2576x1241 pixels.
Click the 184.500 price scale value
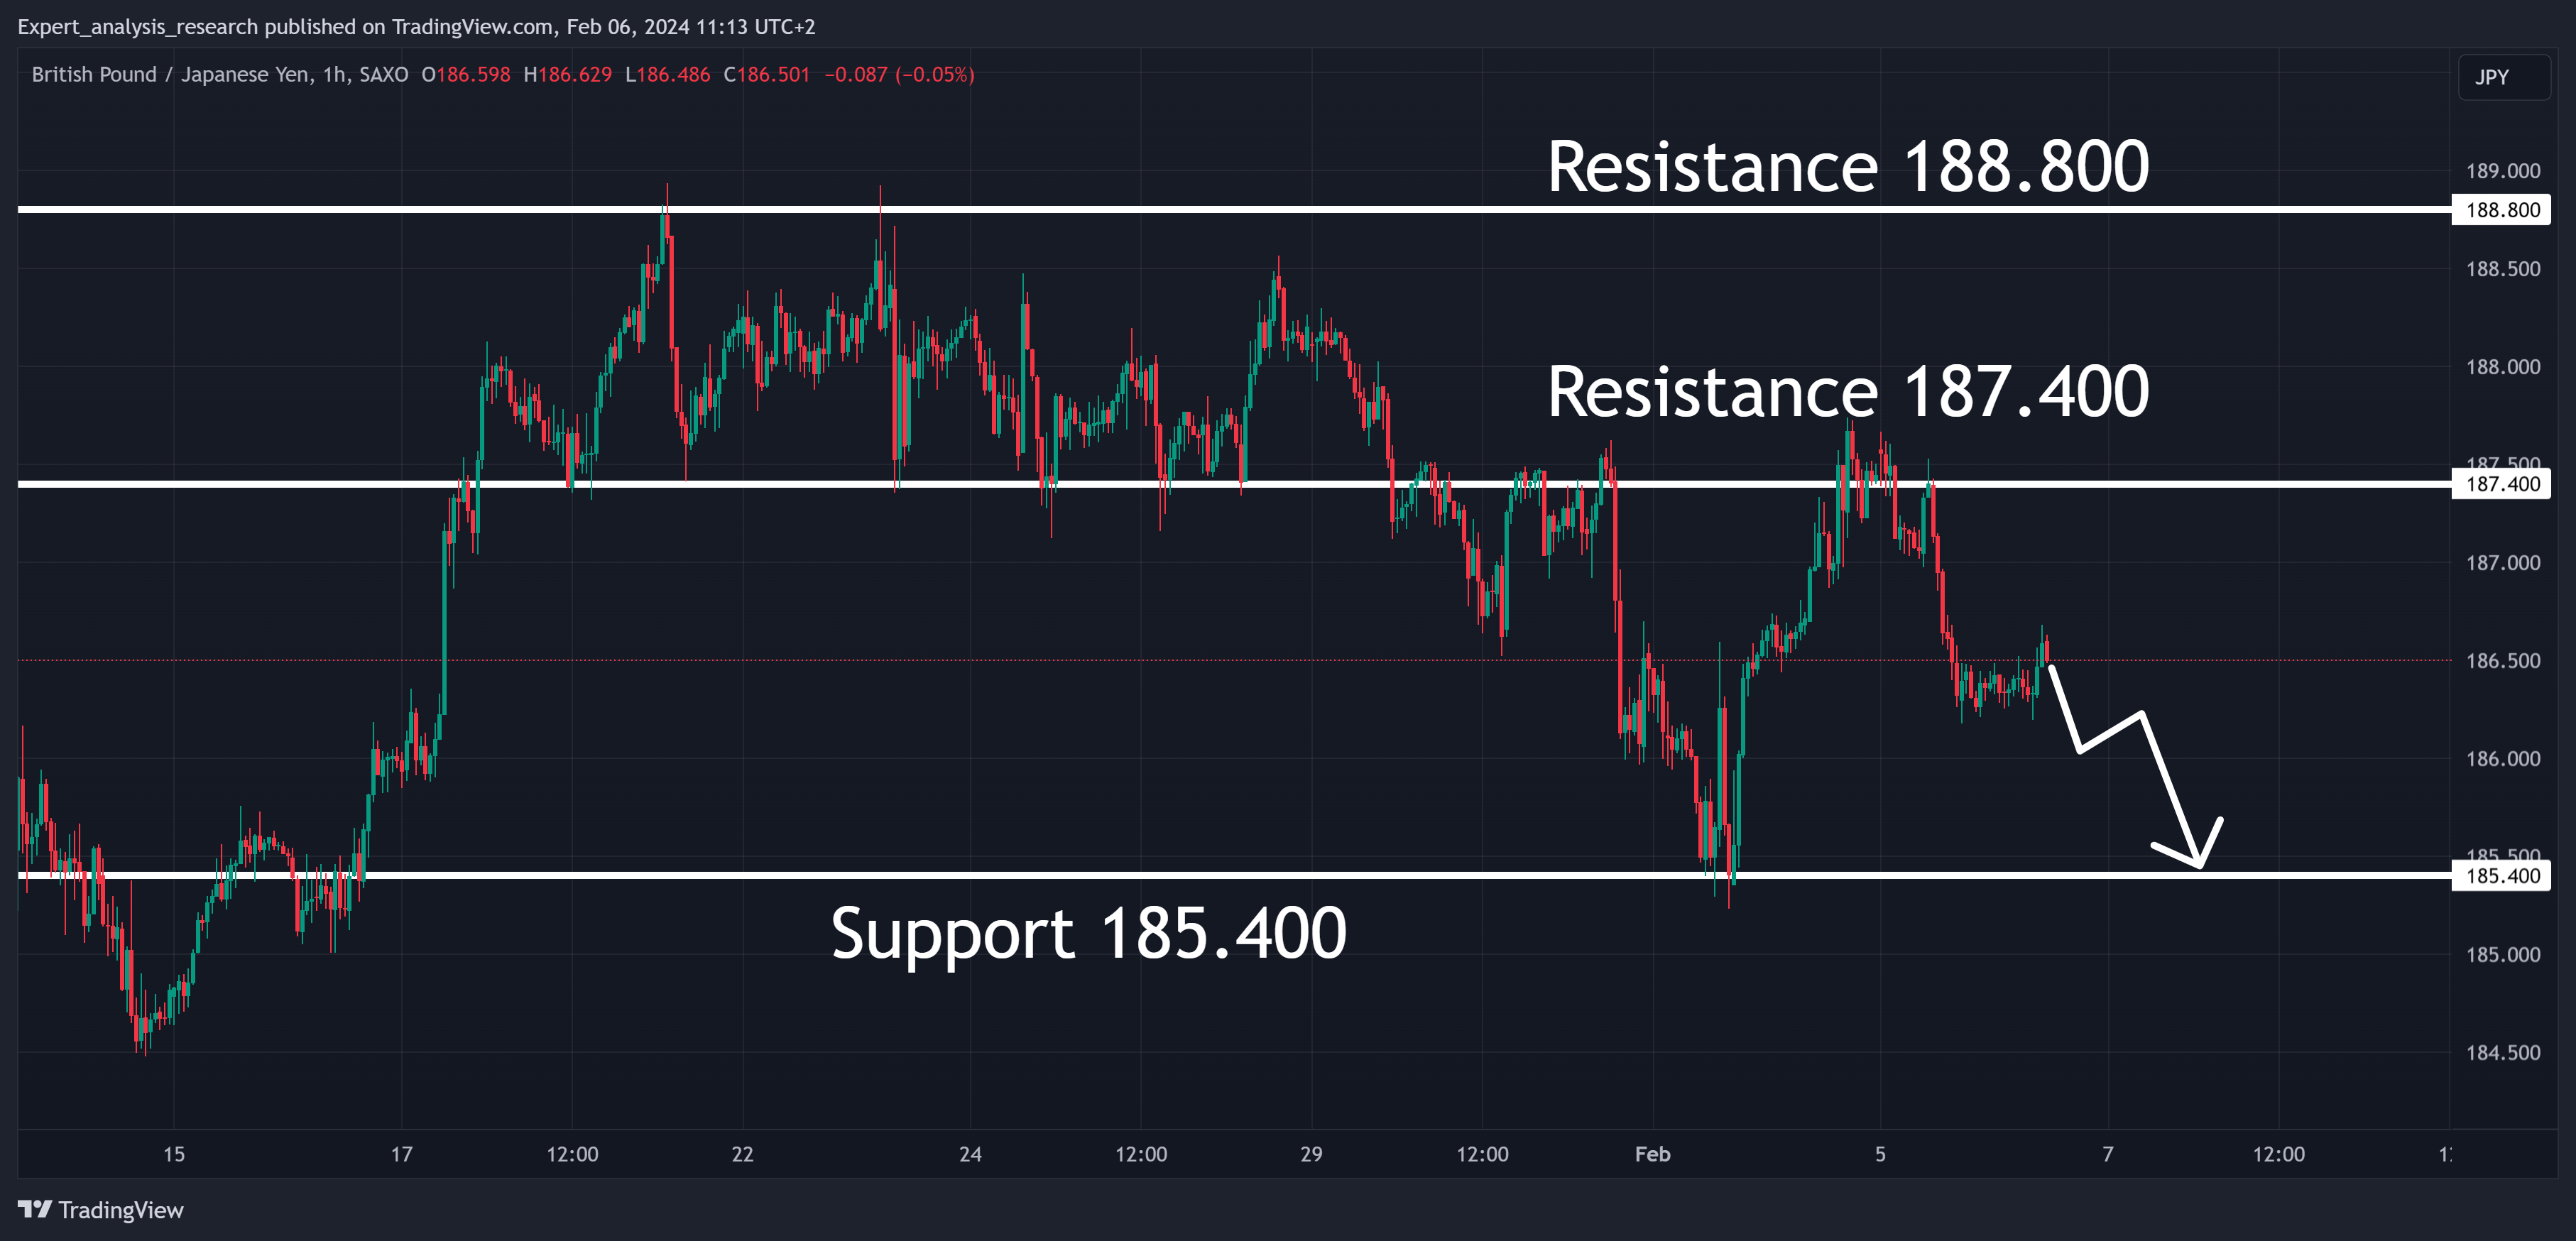(x=2502, y=1052)
